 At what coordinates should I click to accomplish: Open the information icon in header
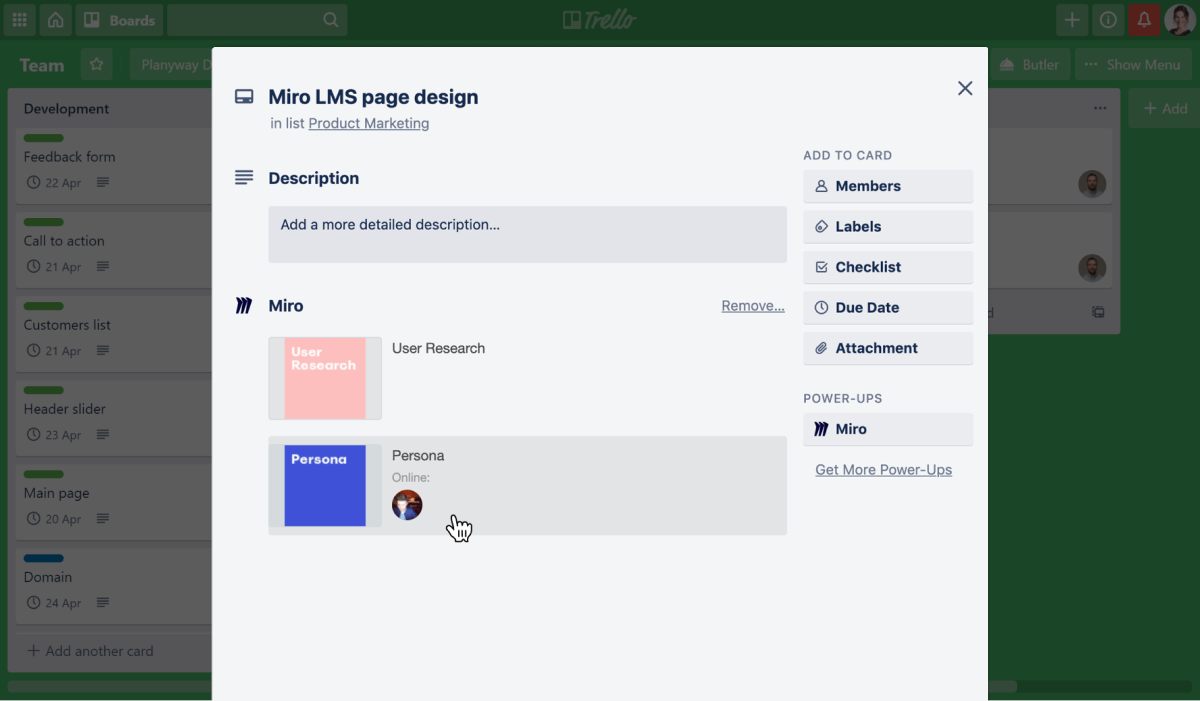pos(1108,20)
